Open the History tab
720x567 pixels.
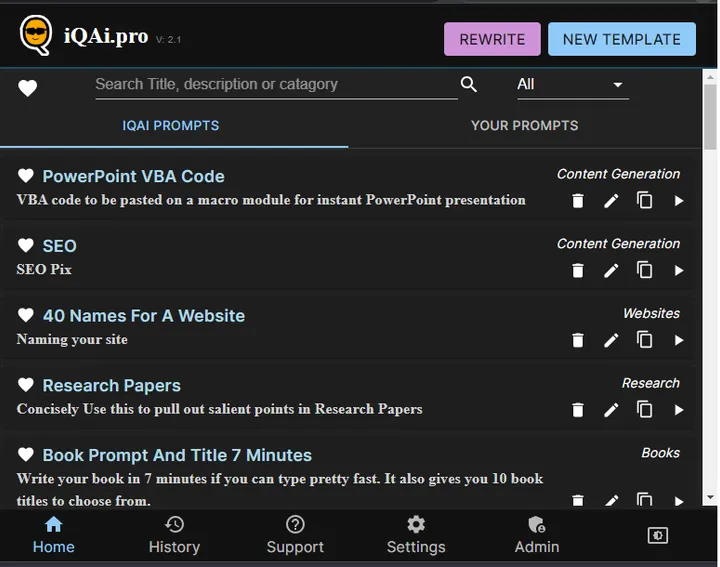pyautogui.click(x=174, y=535)
